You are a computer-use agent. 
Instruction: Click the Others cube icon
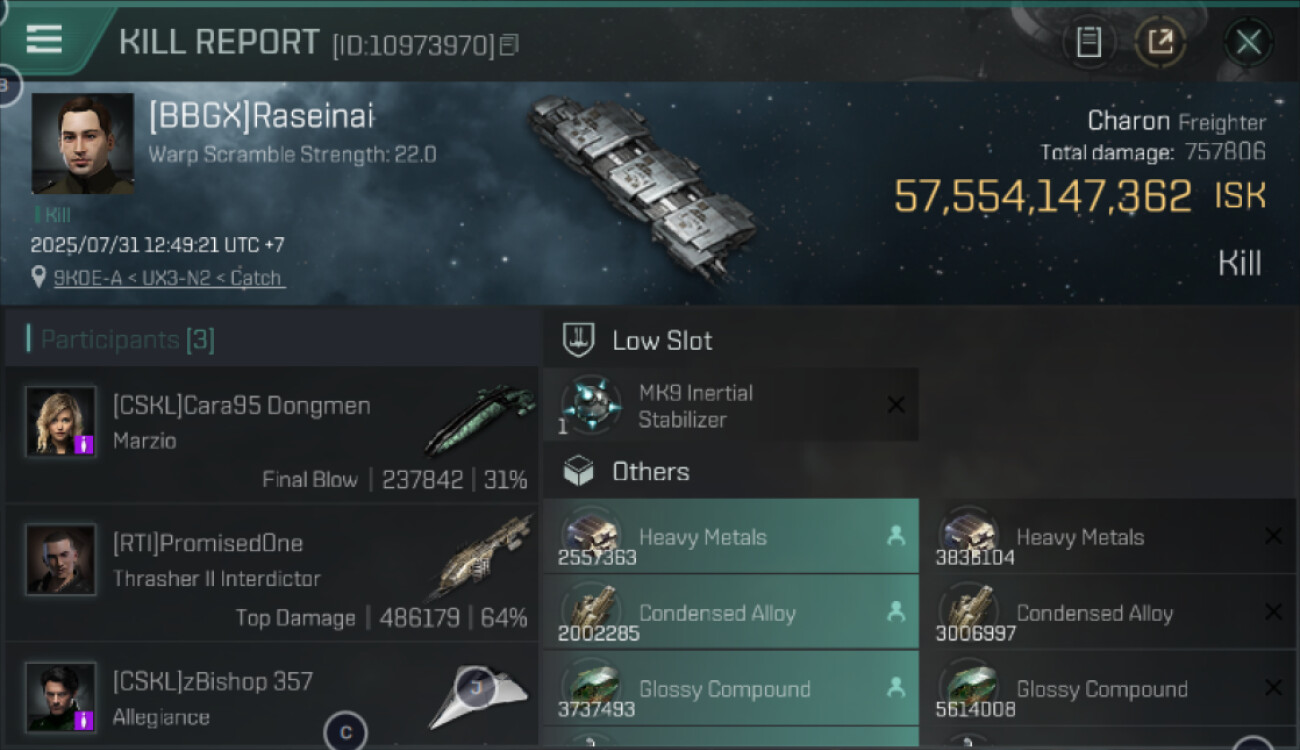578,471
